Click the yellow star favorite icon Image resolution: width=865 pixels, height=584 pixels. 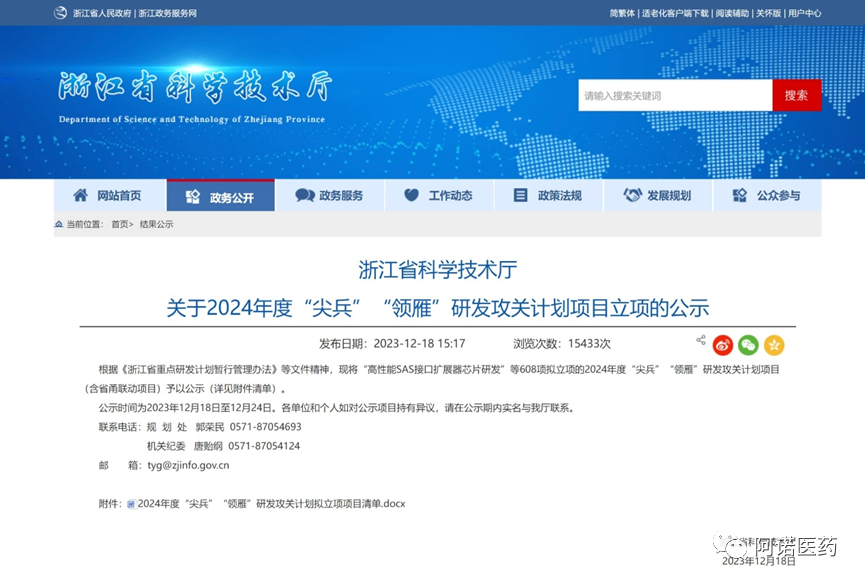[x=774, y=345]
